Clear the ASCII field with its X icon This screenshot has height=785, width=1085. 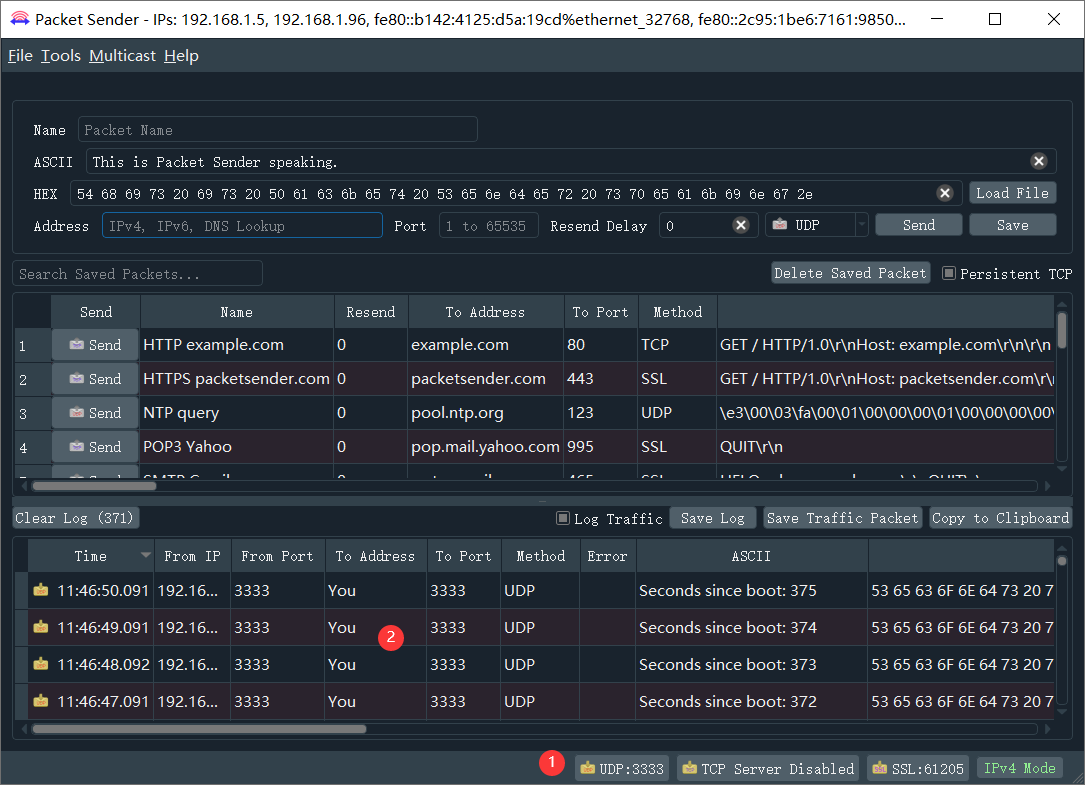[x=1038, y=161]
